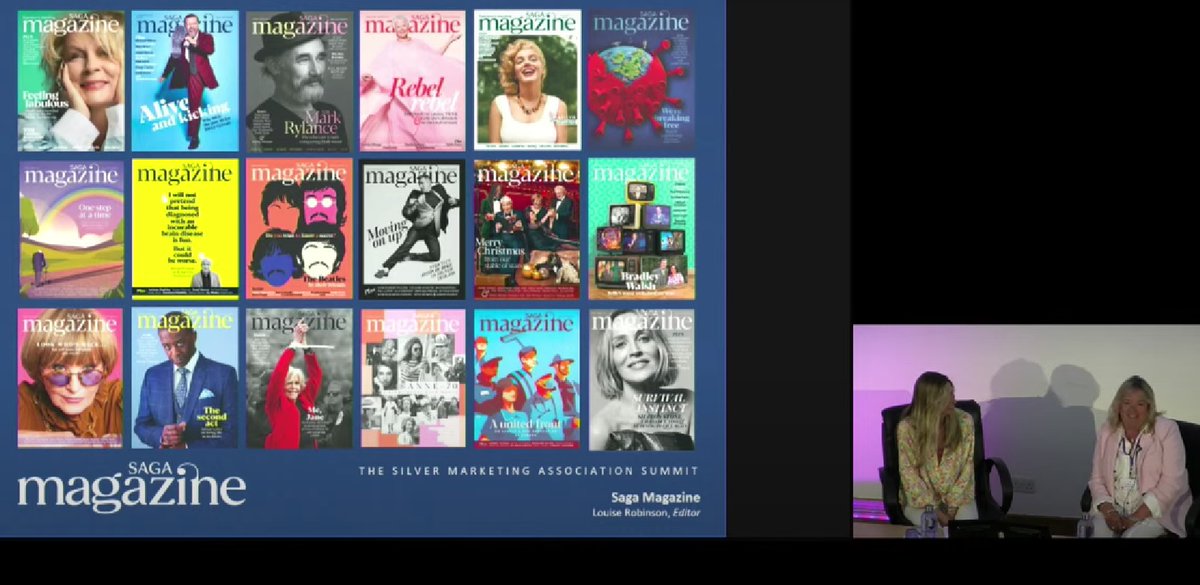The width and height of the screenshot is (1200, 585).
Task: Click 'The second act' blue suit cover
Action: tap(185, 378)
